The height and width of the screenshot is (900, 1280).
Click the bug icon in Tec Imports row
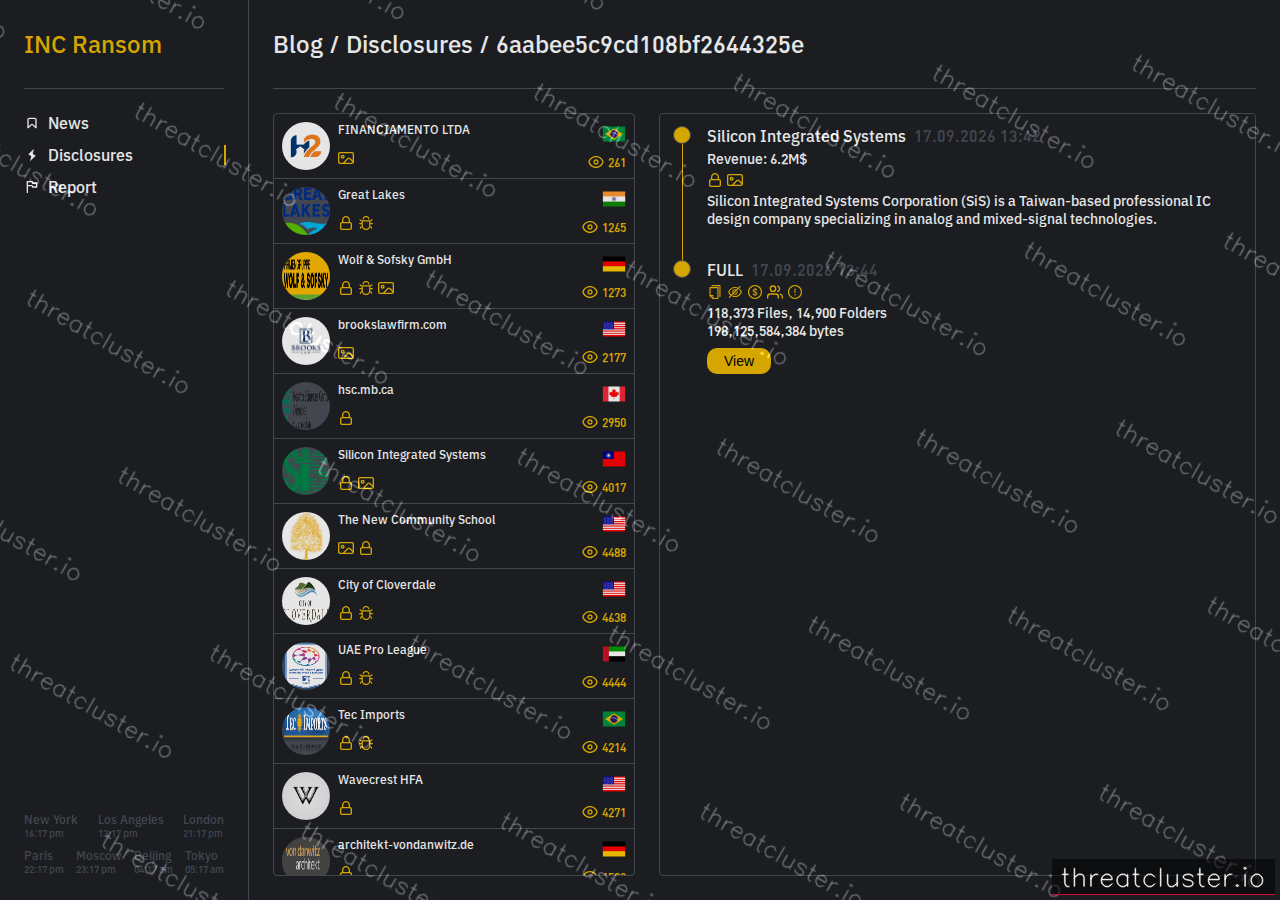point(366,743)
